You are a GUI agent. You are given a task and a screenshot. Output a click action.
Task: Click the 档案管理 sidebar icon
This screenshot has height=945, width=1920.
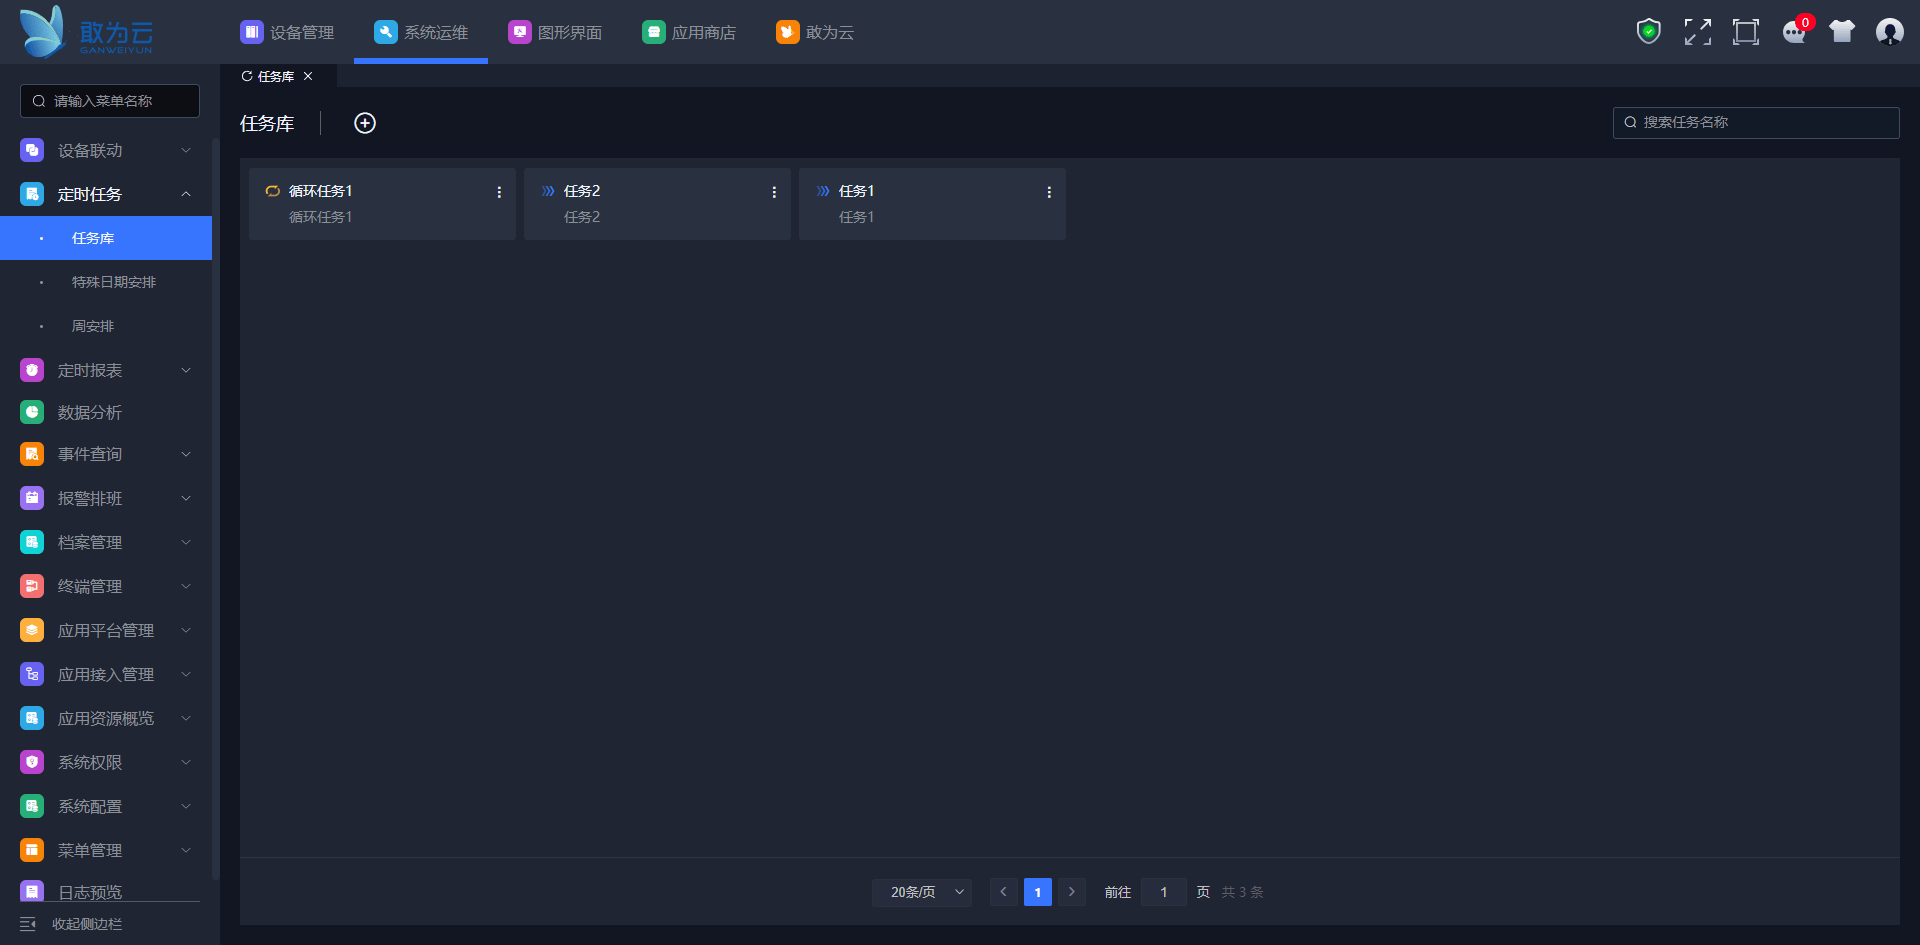(x=32, y=542)
